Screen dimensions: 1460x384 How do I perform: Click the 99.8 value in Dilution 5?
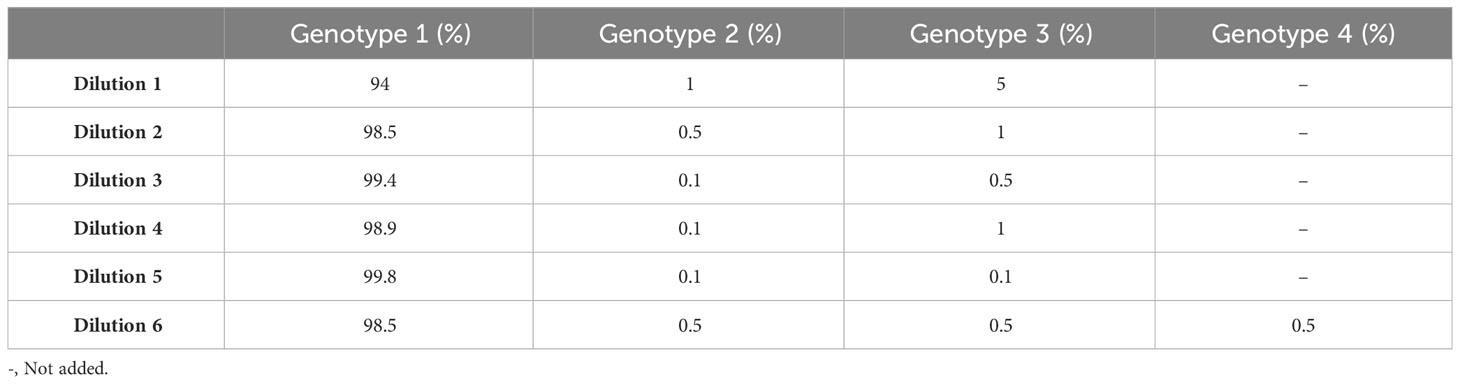click(x=379, y=277)
